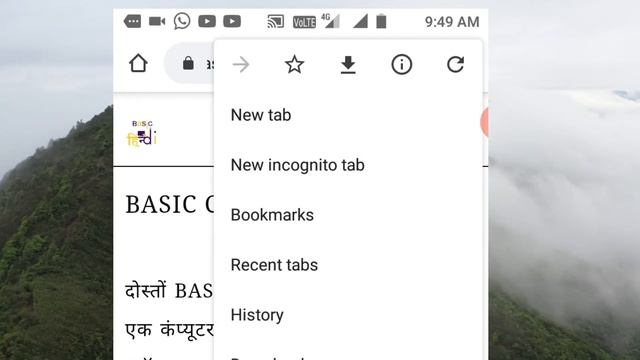Tap the video camera status icon
640x360 pixels.
click(x=157, y=21)
